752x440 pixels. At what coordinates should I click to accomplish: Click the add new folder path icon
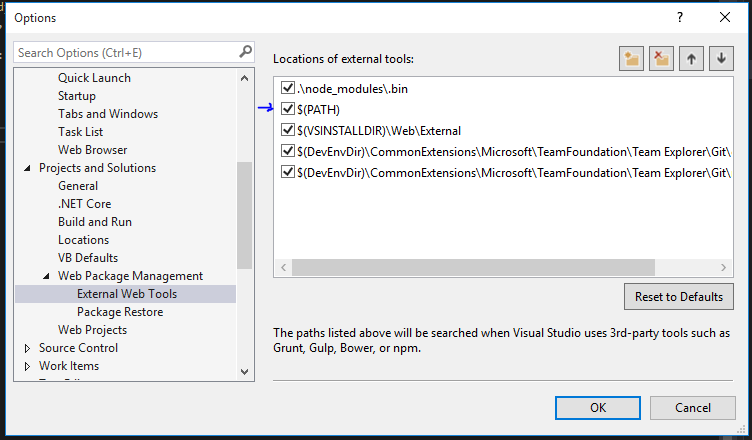631,59
